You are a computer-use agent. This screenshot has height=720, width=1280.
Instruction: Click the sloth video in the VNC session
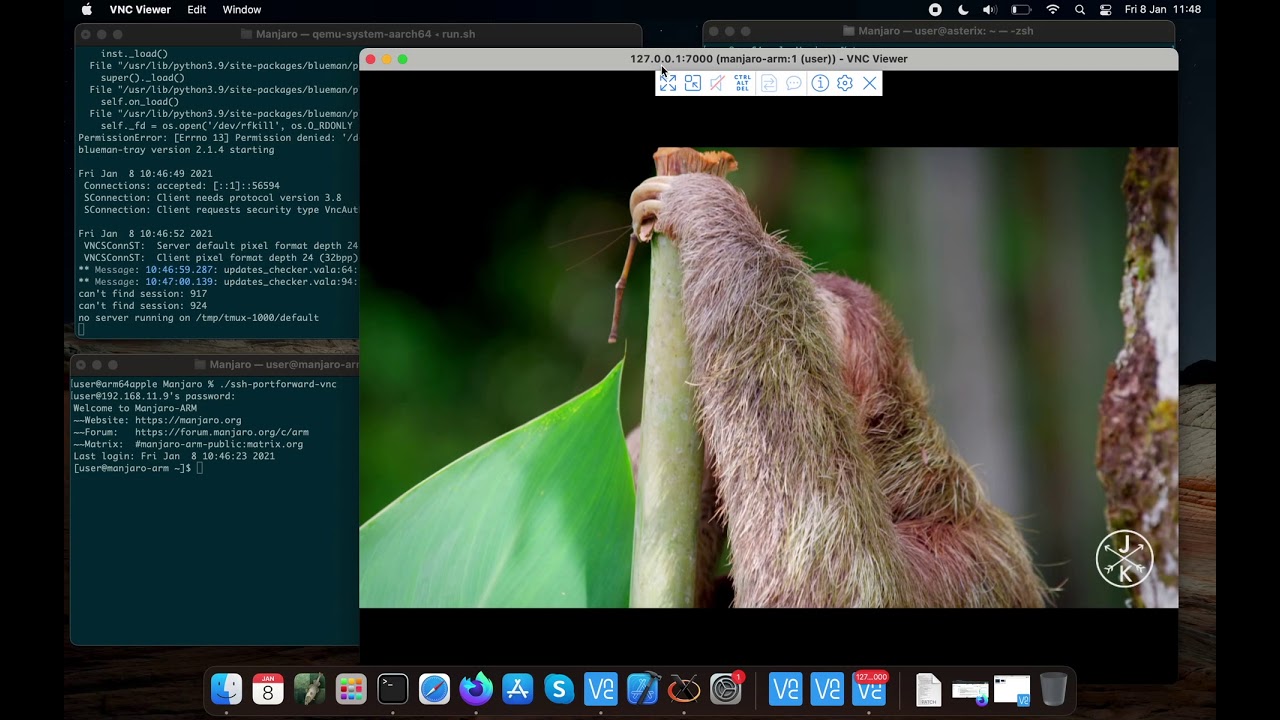tap(768, 378)
